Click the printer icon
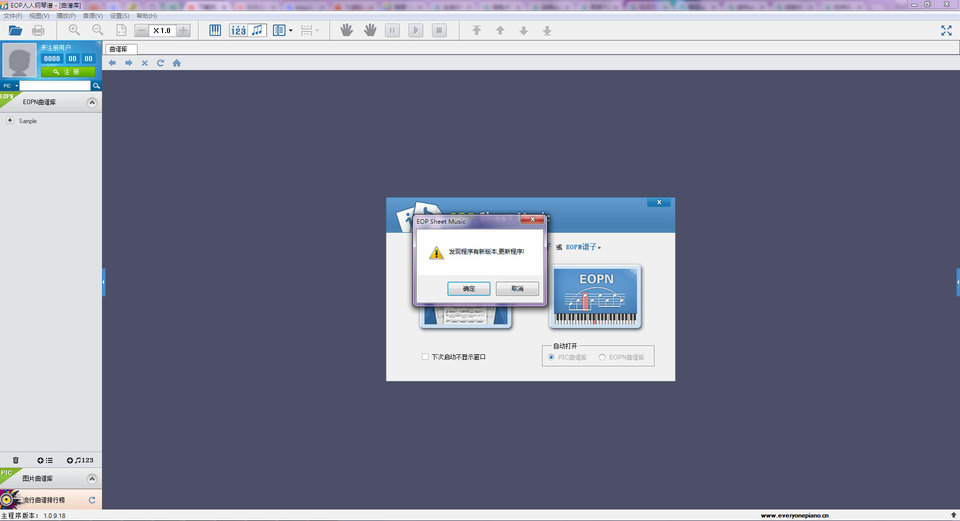 [38, 31]
